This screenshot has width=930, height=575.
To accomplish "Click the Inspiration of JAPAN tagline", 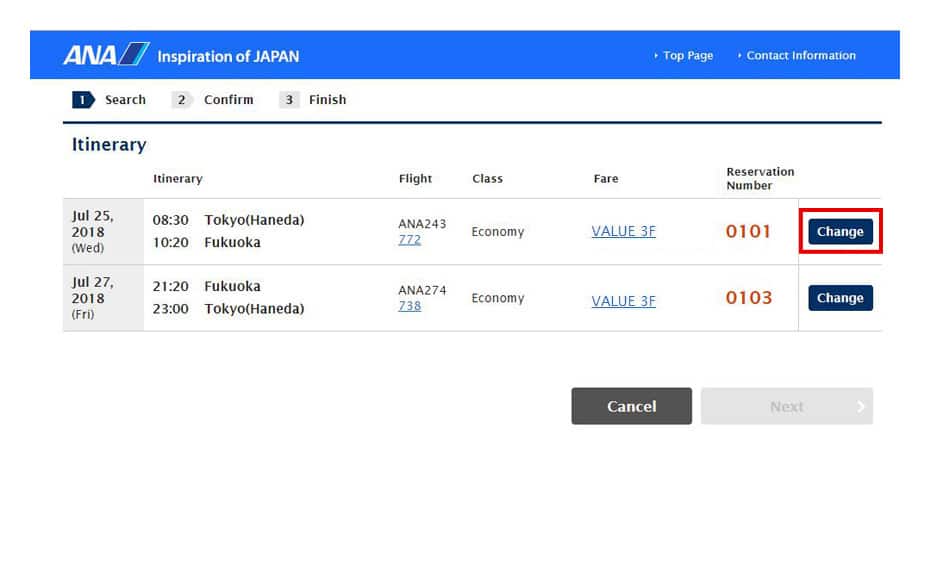I will (x=228, y=56).
